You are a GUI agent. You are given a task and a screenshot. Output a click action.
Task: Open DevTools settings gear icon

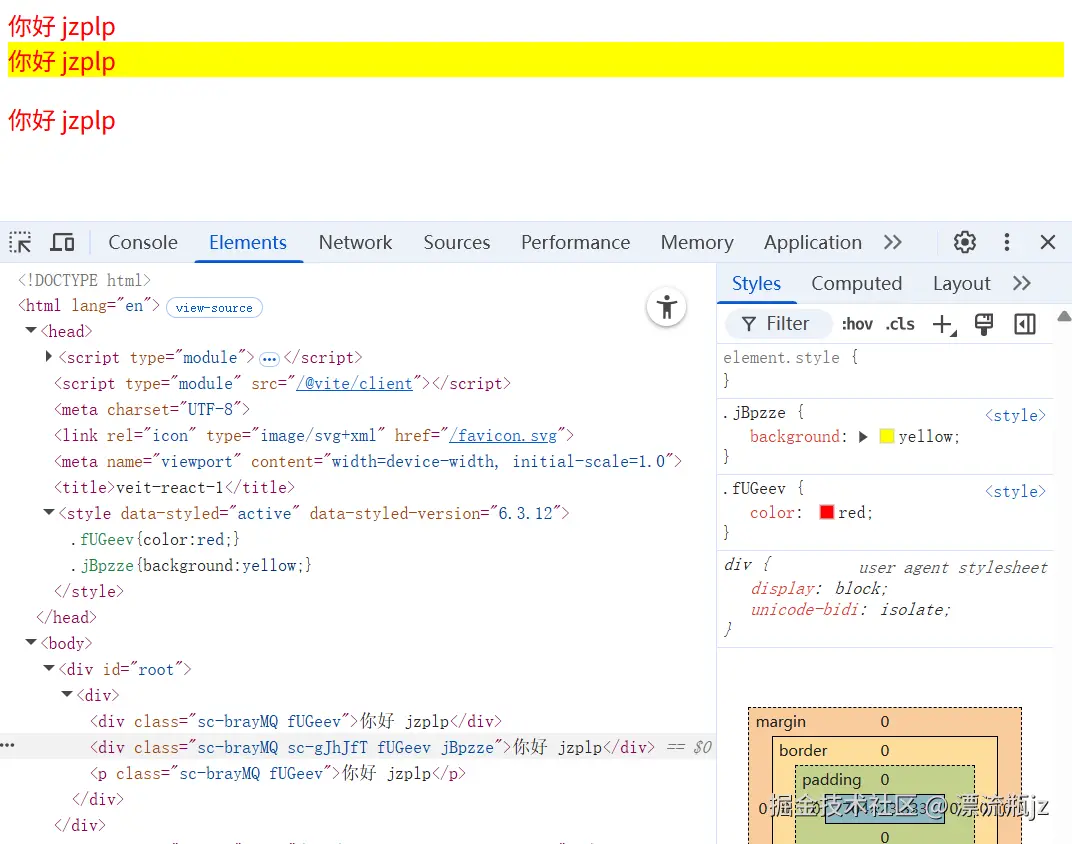click(x=964, y=242)
